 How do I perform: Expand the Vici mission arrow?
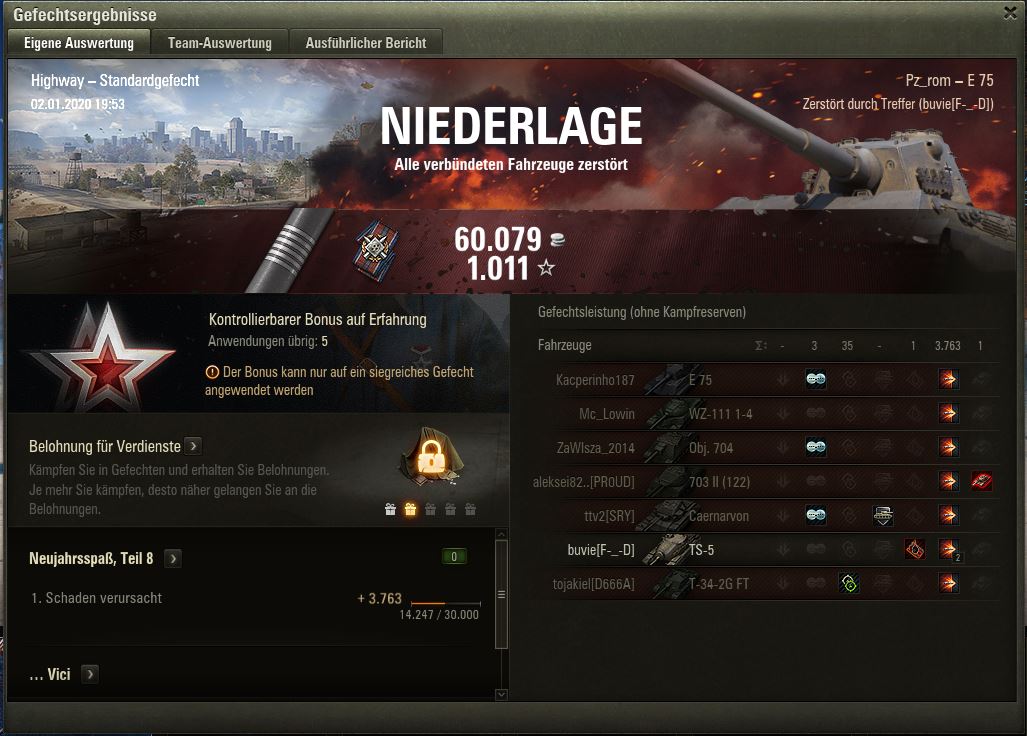[x=90, y=674]
